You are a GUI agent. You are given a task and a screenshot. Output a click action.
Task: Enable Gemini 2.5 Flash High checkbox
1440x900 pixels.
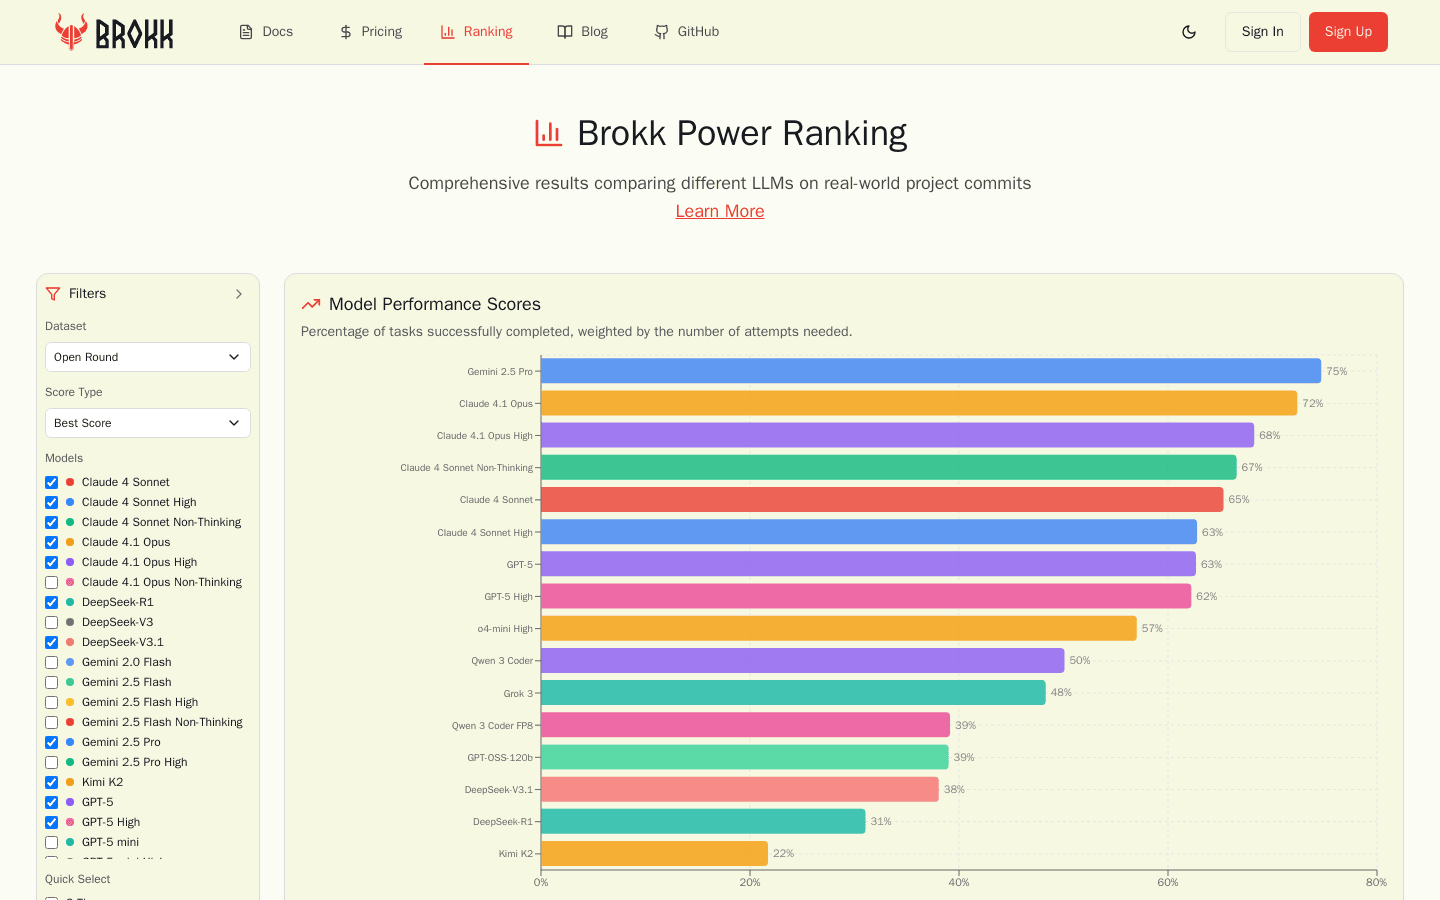(x=51, y=702)
